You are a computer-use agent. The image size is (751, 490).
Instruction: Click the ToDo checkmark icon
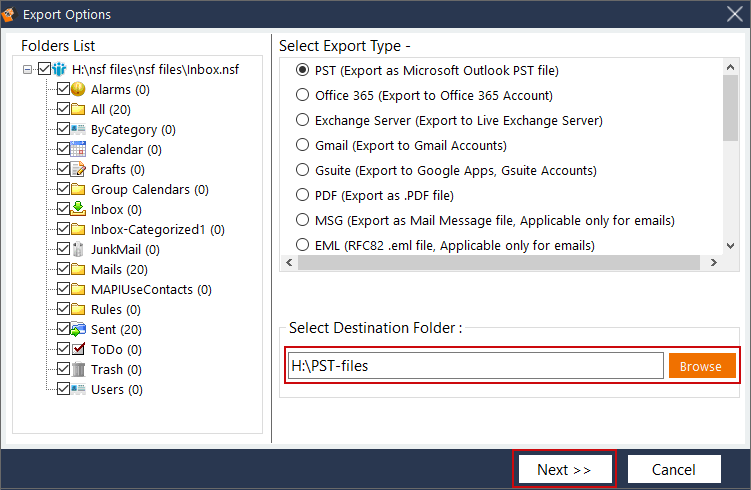coord(79,350)
